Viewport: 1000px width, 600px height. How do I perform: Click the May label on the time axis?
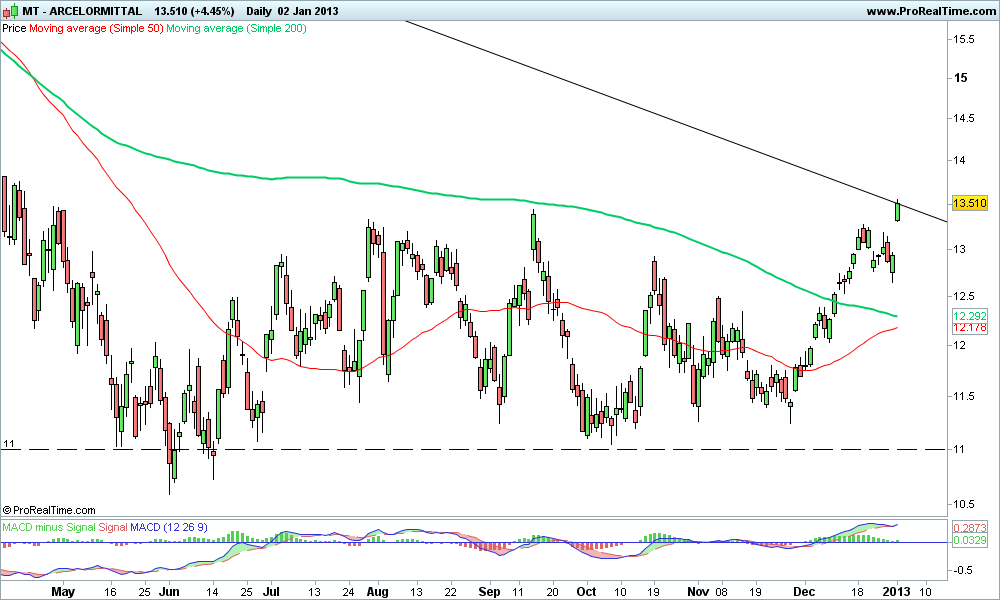coord(63,592)
